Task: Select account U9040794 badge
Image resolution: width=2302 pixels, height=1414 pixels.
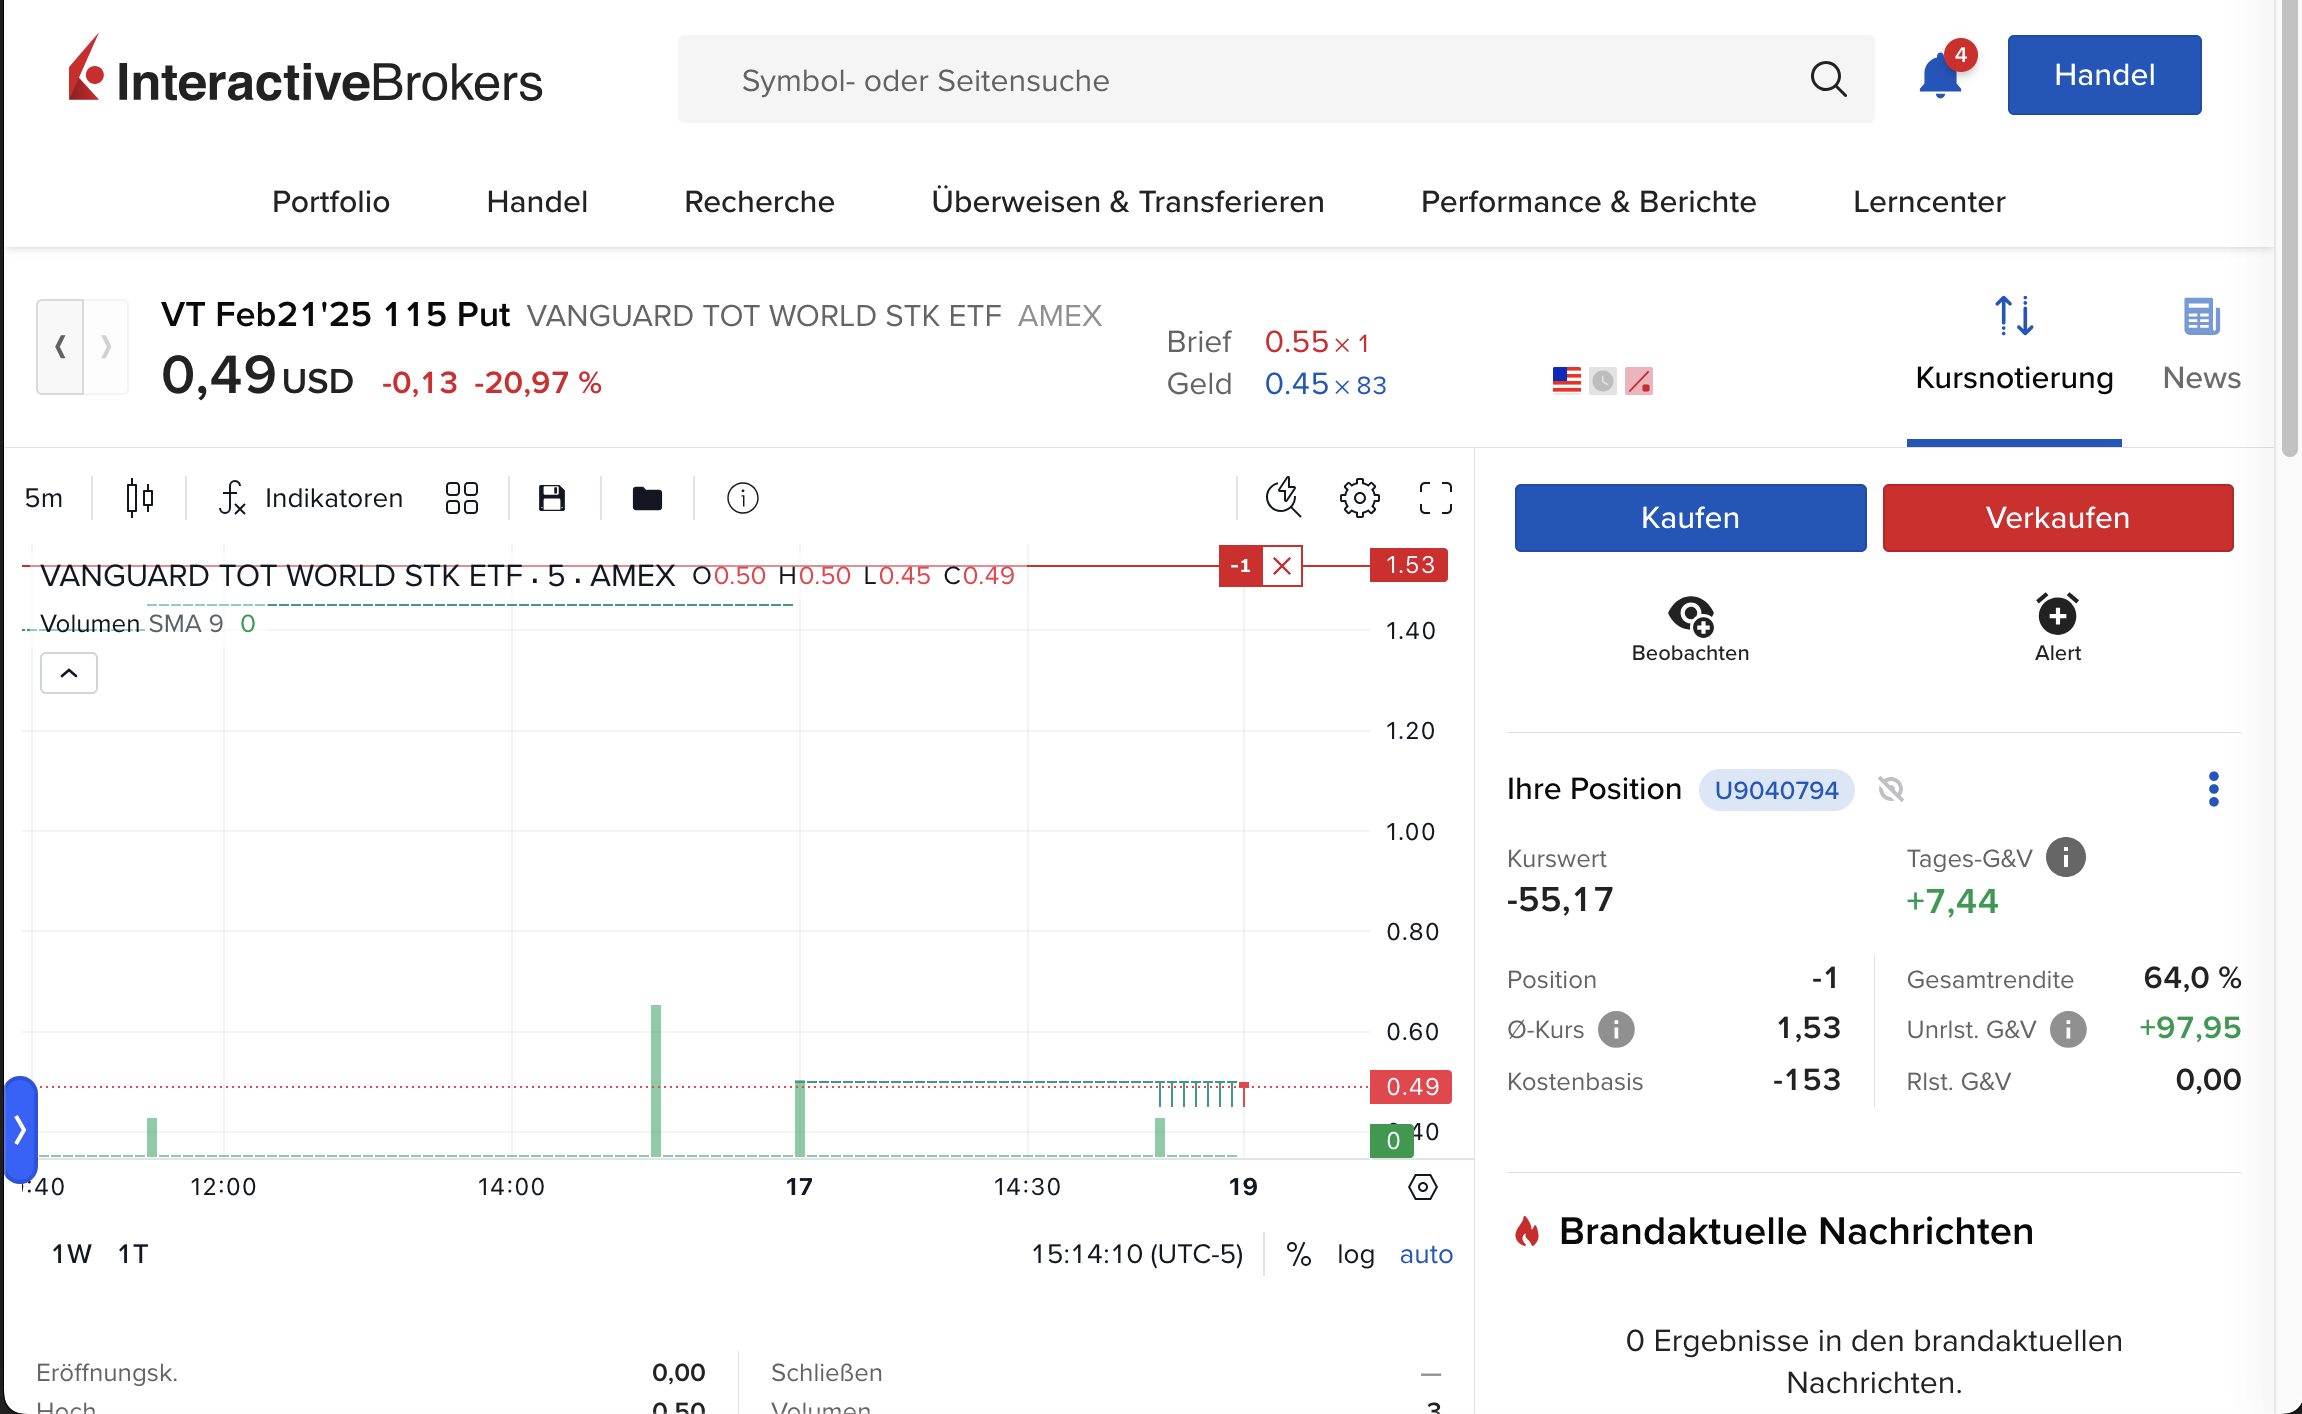Action: click(x=1776, y=790)
